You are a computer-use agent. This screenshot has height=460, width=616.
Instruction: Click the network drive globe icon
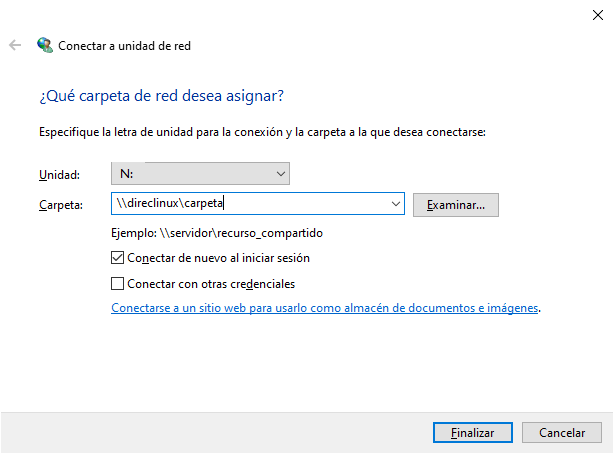coord(45,45)
